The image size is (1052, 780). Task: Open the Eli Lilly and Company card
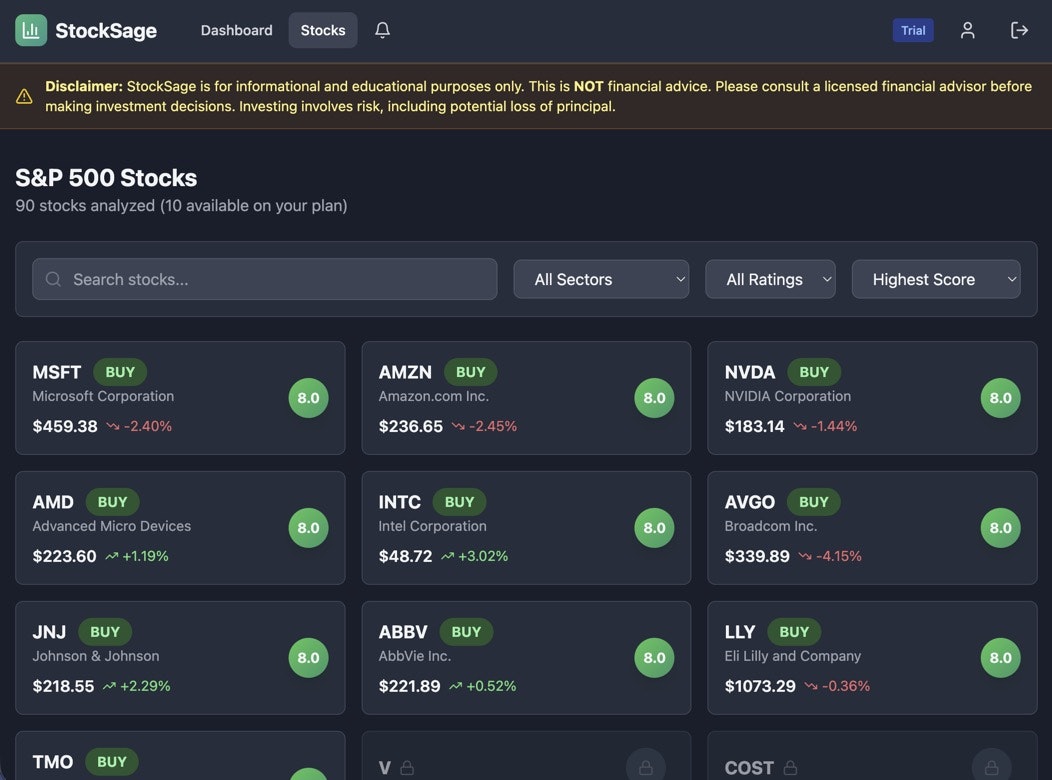[x=872, y=657]
